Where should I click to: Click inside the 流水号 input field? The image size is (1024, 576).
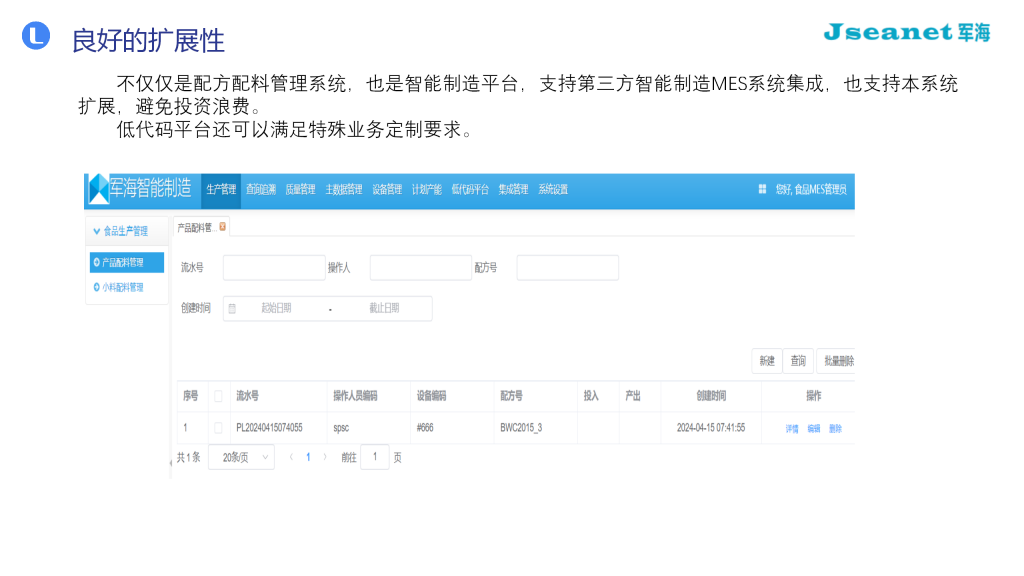273,267
